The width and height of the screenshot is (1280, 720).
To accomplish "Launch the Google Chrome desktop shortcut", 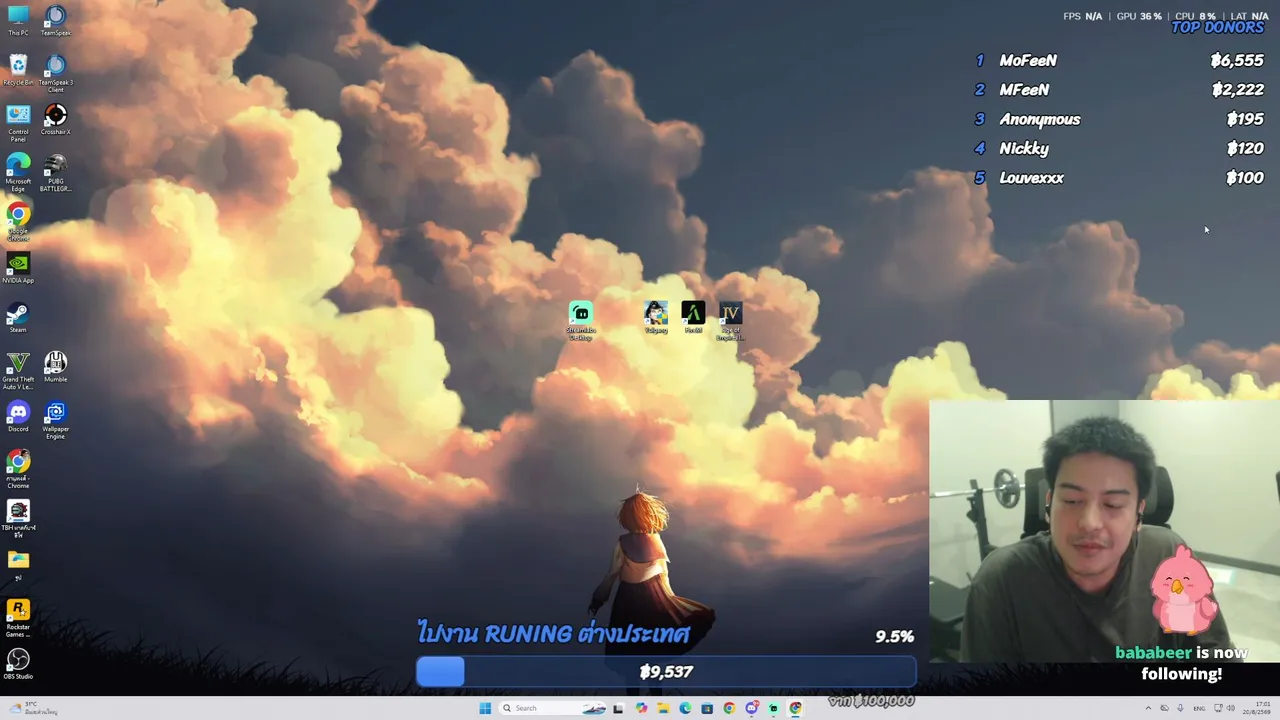I will (x=18, y=220).
